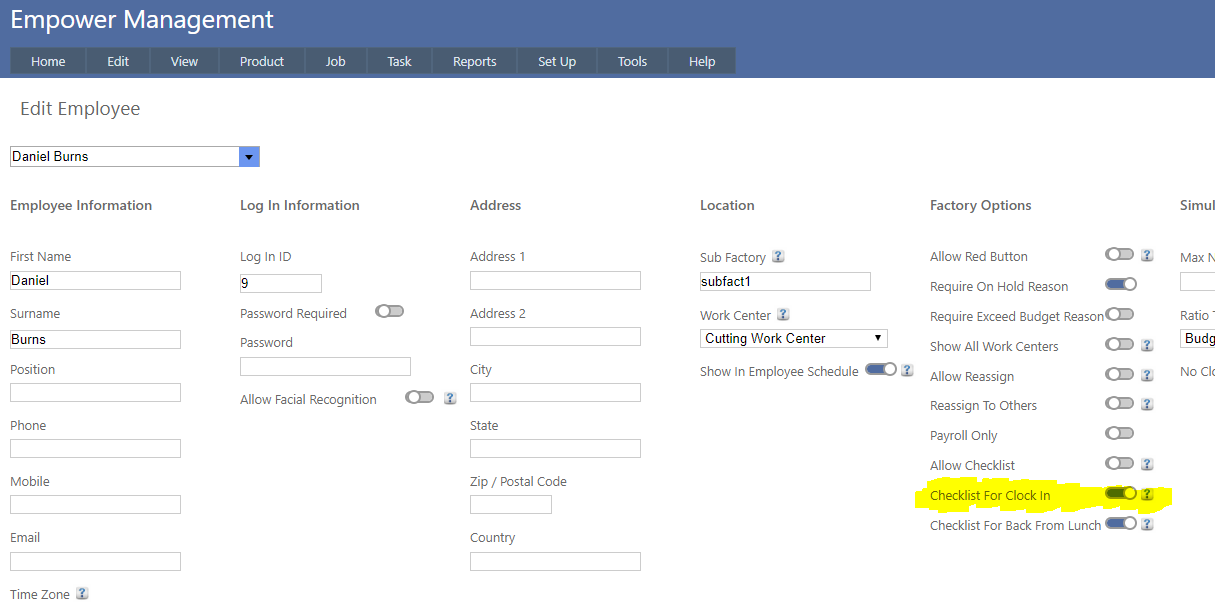Click help icon for Show In Employee Schedule

[907, 370]
